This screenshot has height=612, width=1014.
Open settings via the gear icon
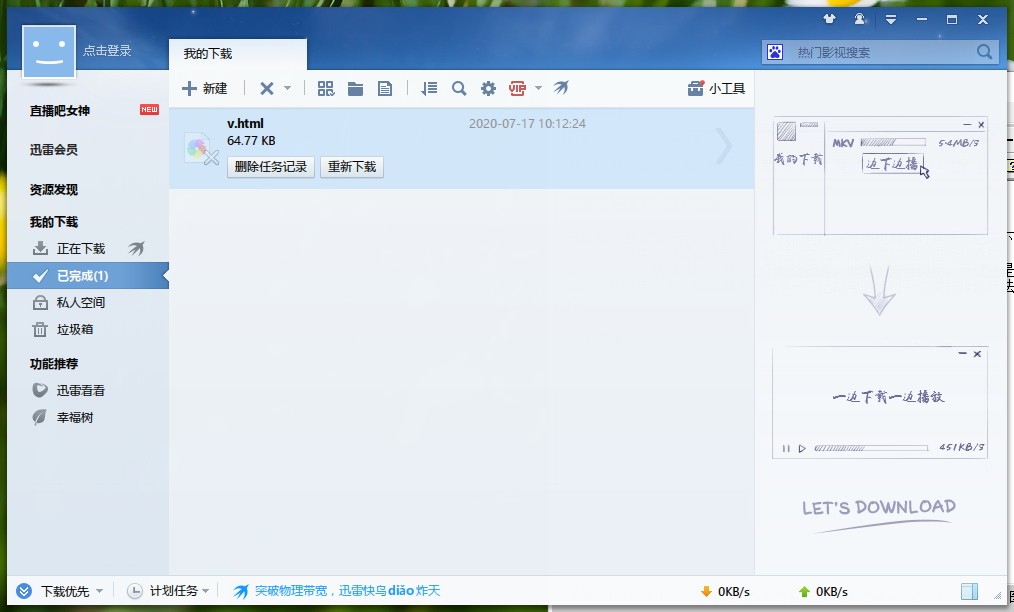click(x=488, y=89)
